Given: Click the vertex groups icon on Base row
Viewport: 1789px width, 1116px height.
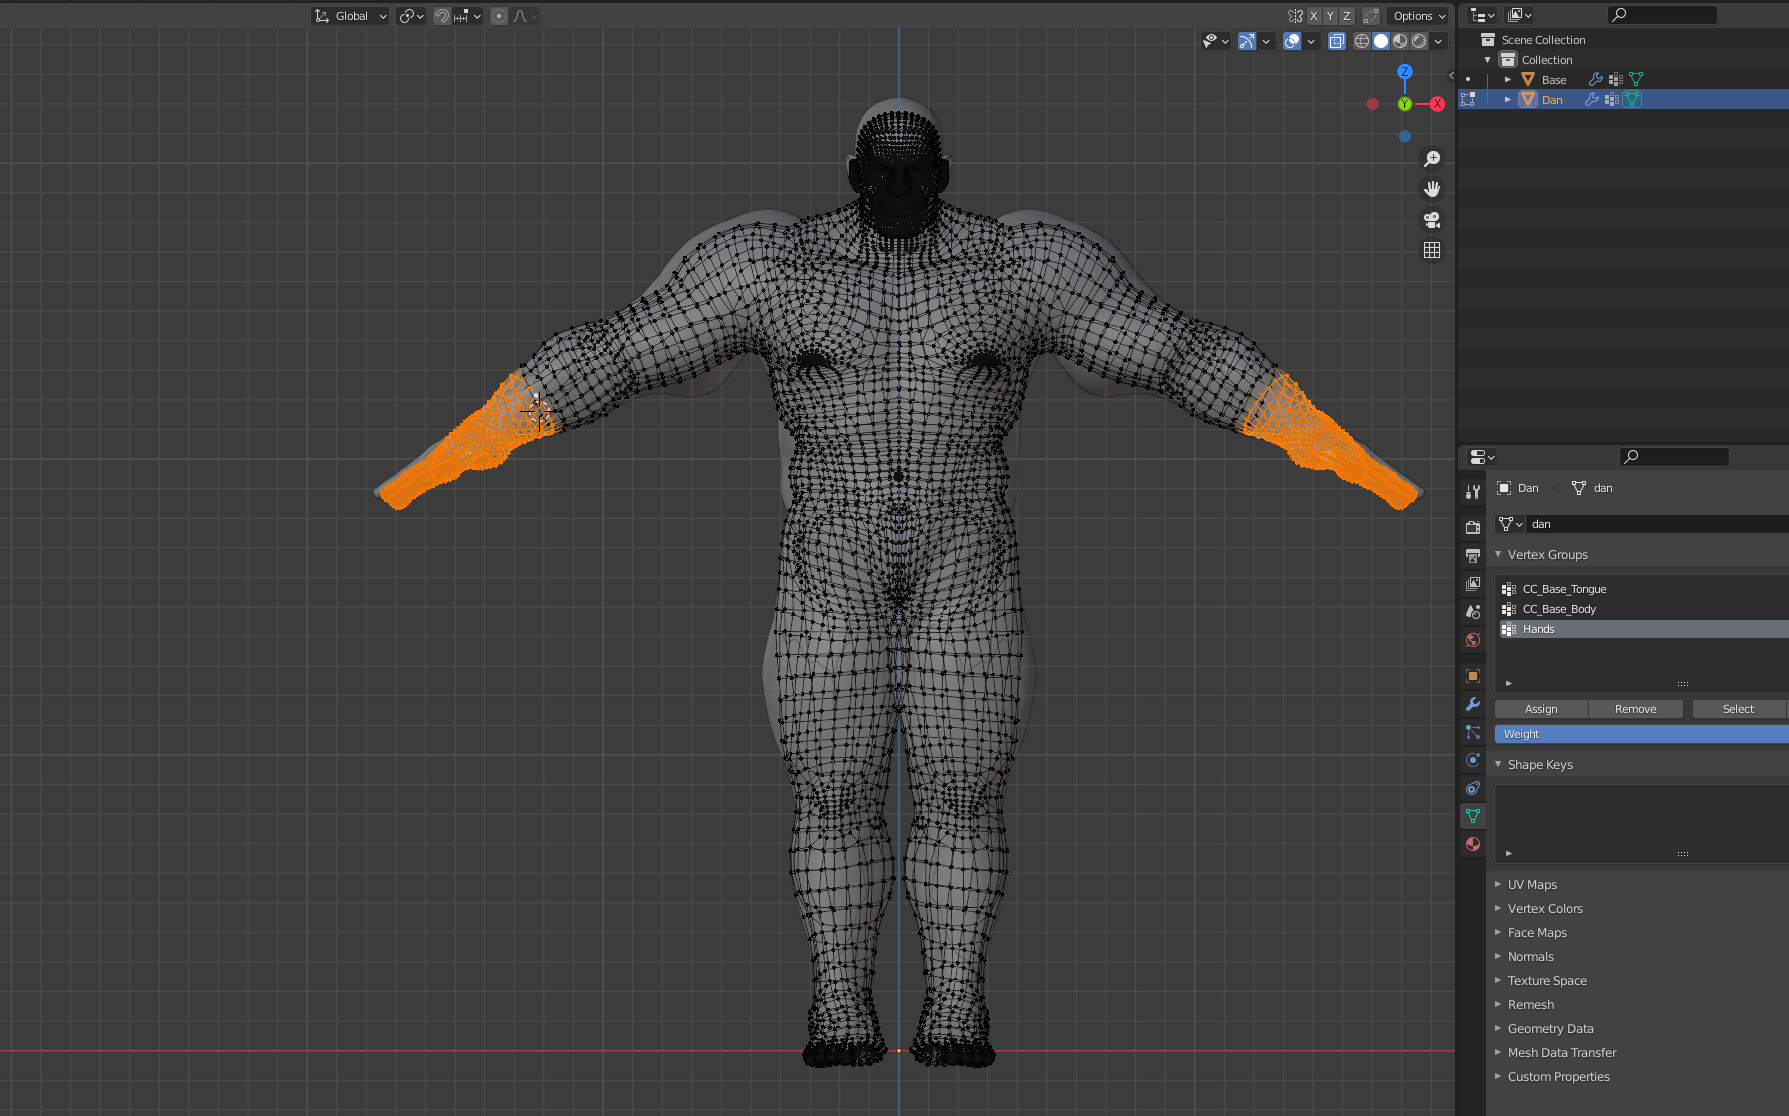Looking at the screenshot, I should click(x=1616, y=79).
